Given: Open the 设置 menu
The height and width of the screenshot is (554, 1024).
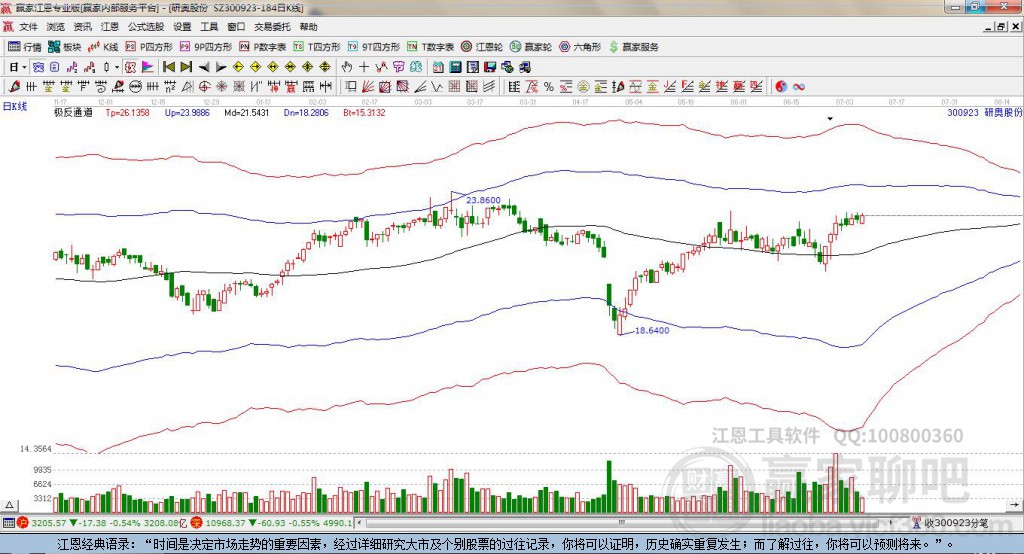Looking at the screenshot, I should pyautogui.click(x=182, y=27).
